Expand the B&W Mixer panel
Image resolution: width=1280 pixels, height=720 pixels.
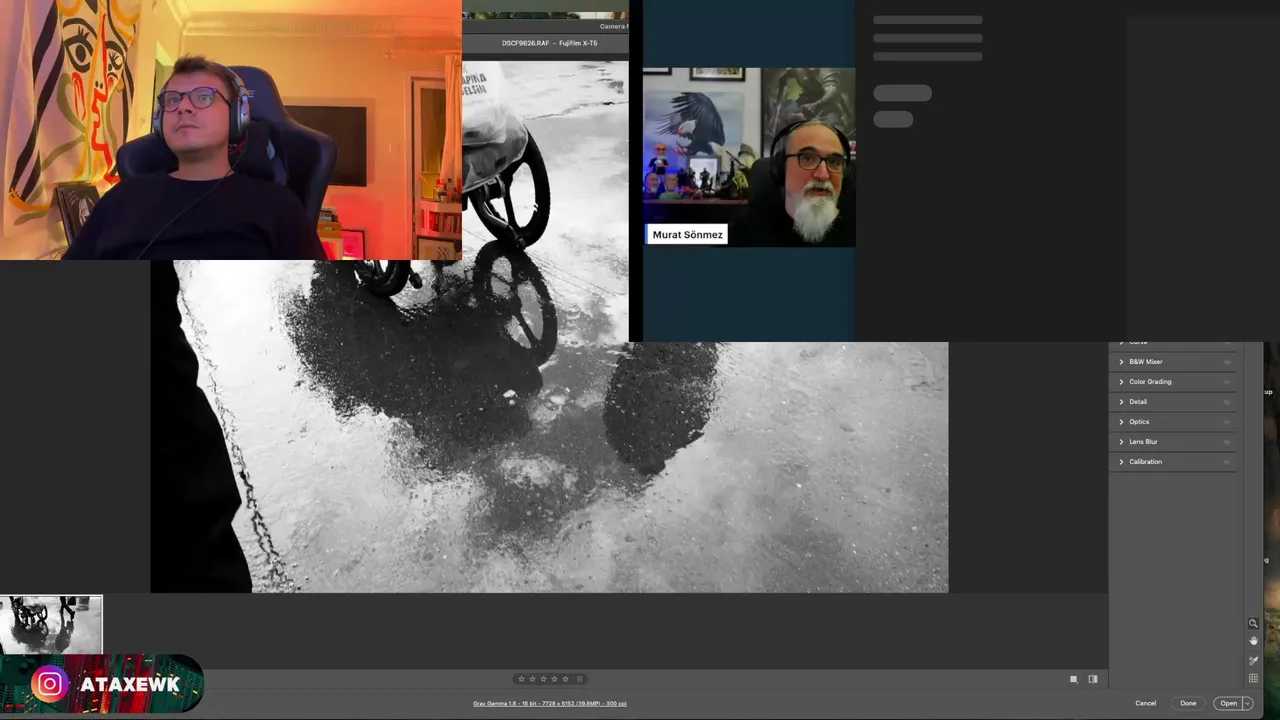1121,362
